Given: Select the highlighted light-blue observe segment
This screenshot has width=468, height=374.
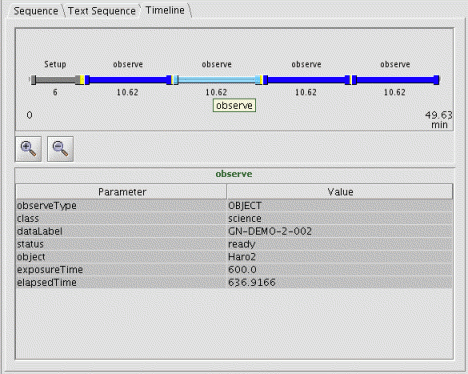Looking at the screenshot, I should pos(217,80).
